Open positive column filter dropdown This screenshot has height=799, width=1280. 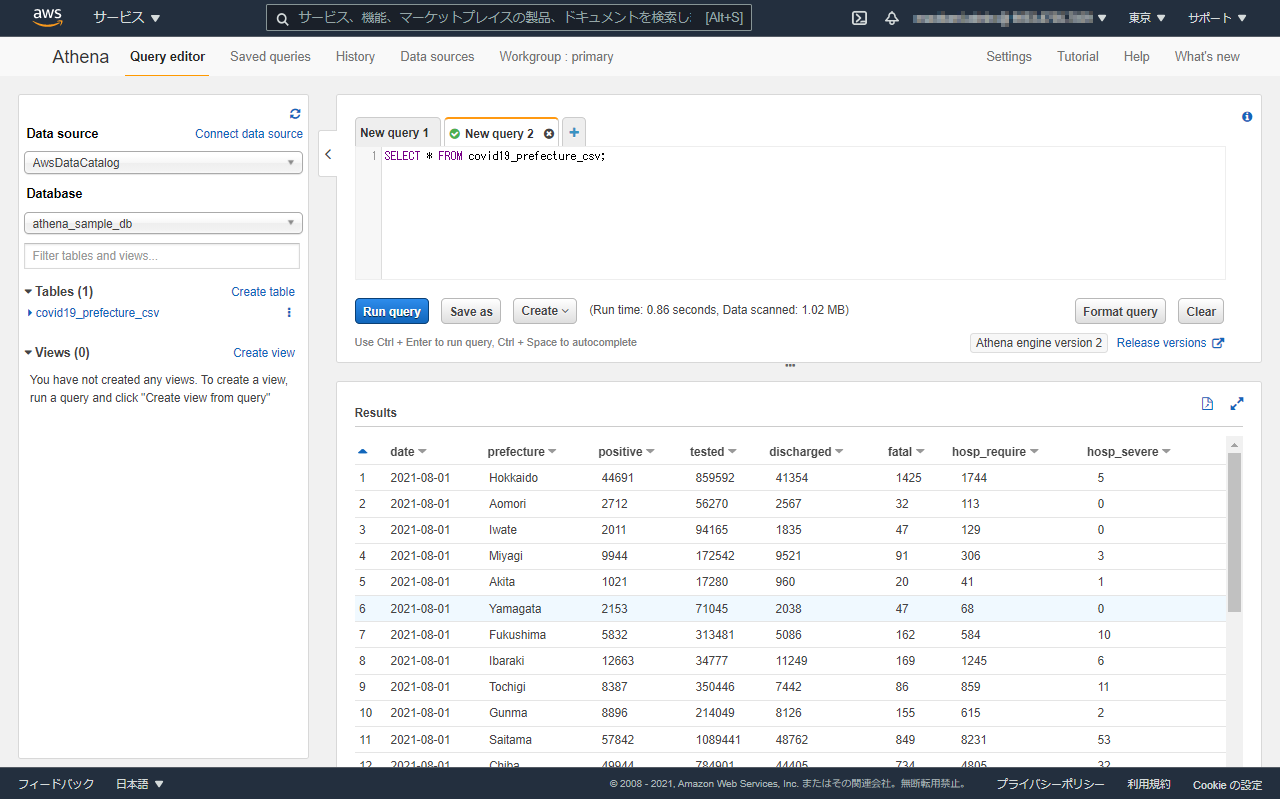pyautogui.click(x=650, y=452)
